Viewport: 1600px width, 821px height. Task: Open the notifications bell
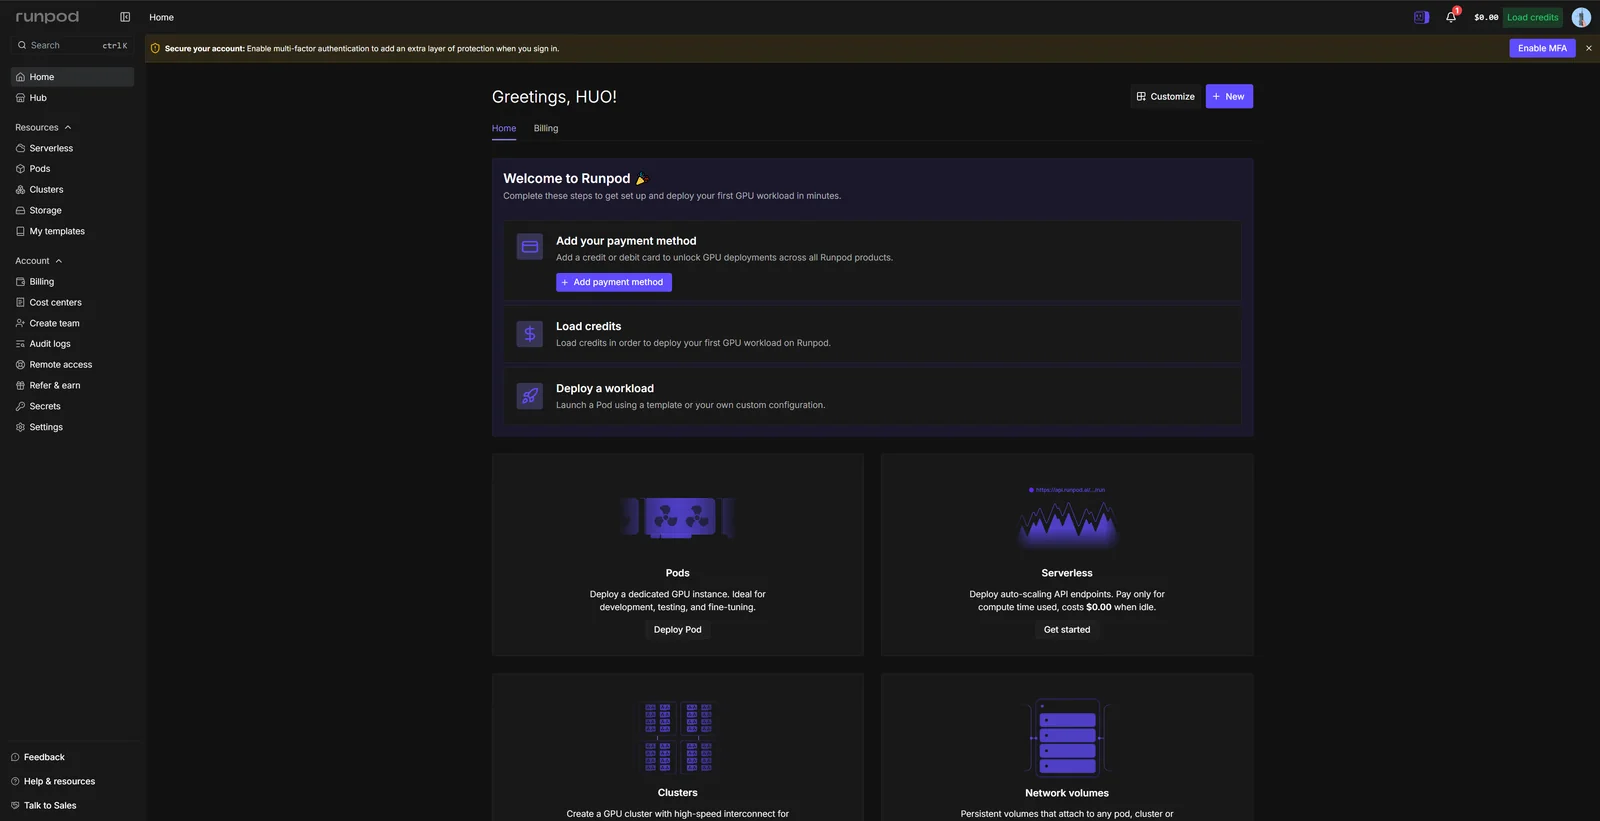click(1451, 17)
